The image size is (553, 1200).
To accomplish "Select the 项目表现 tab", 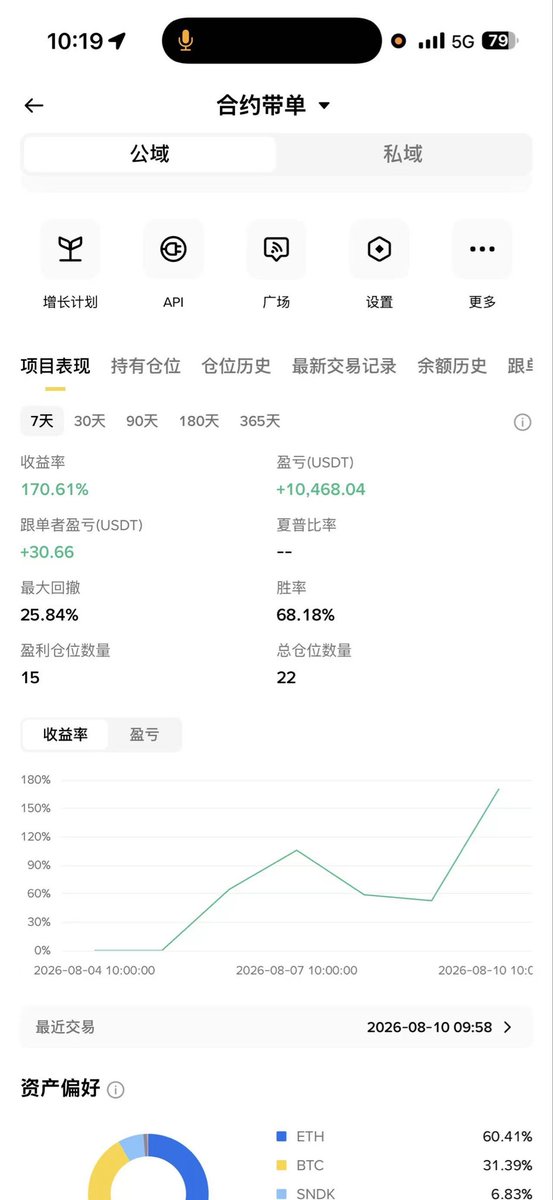I will [55, 366].
